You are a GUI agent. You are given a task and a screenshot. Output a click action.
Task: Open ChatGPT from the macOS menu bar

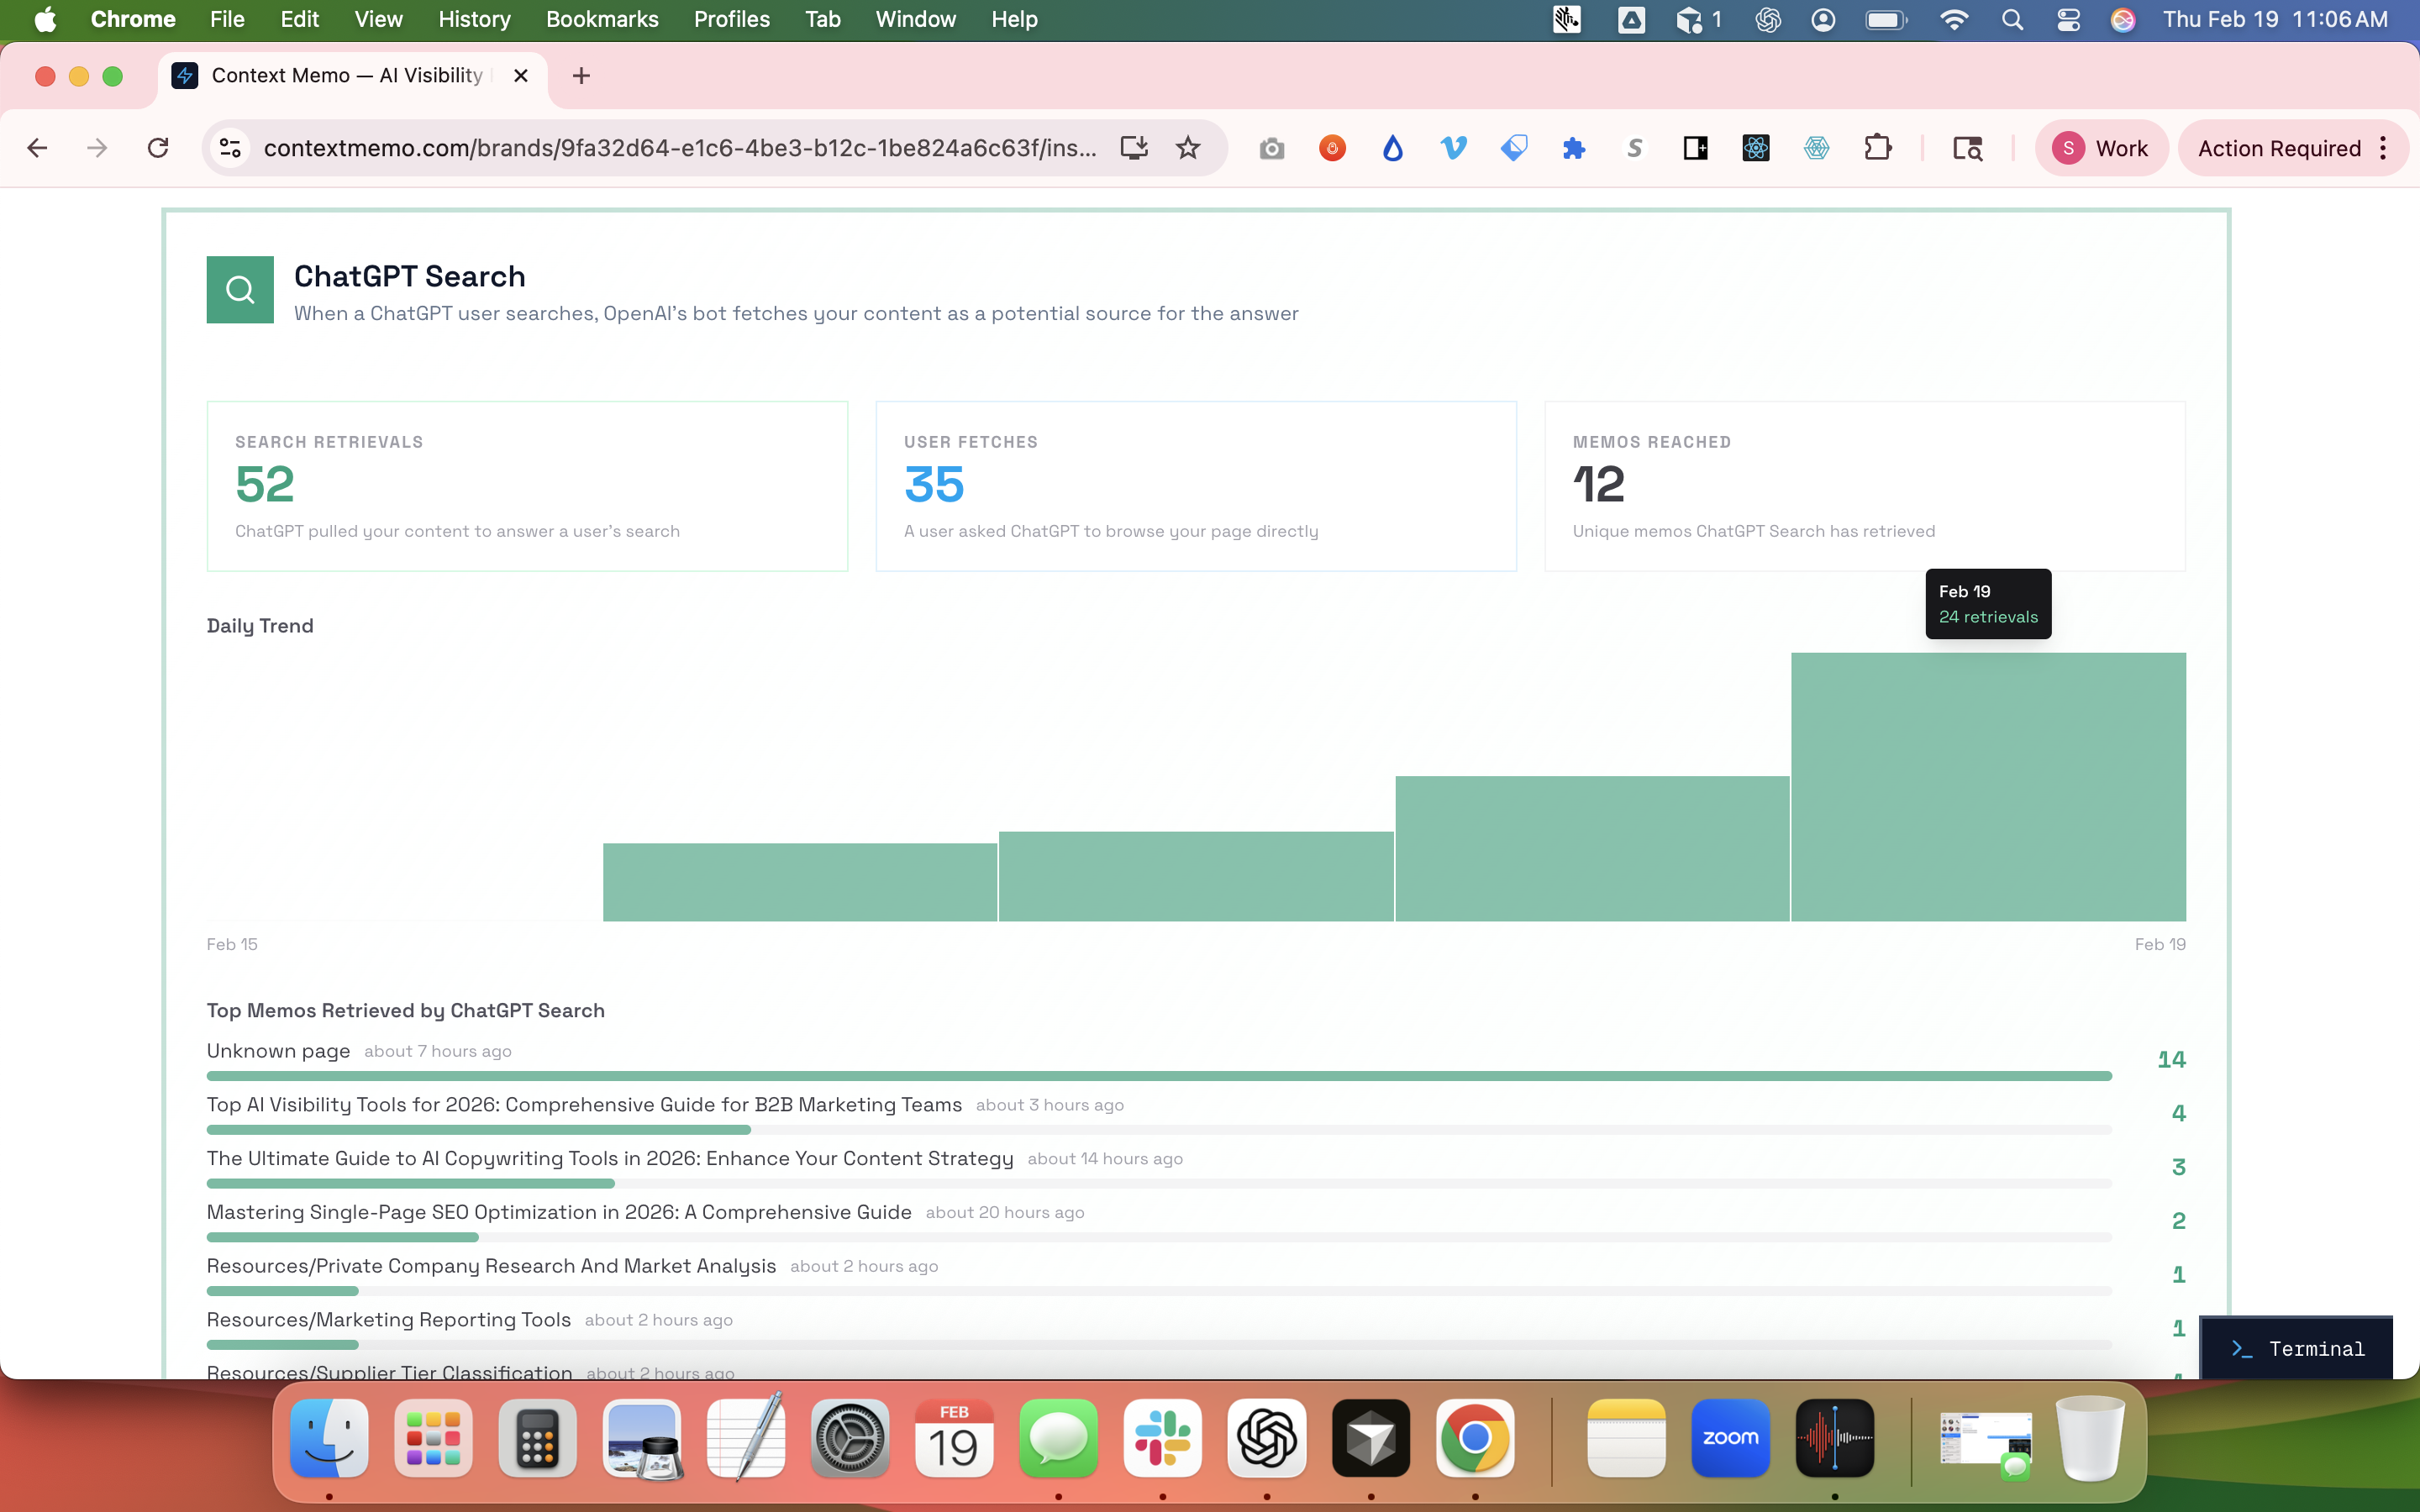(x=1769, y=19)
